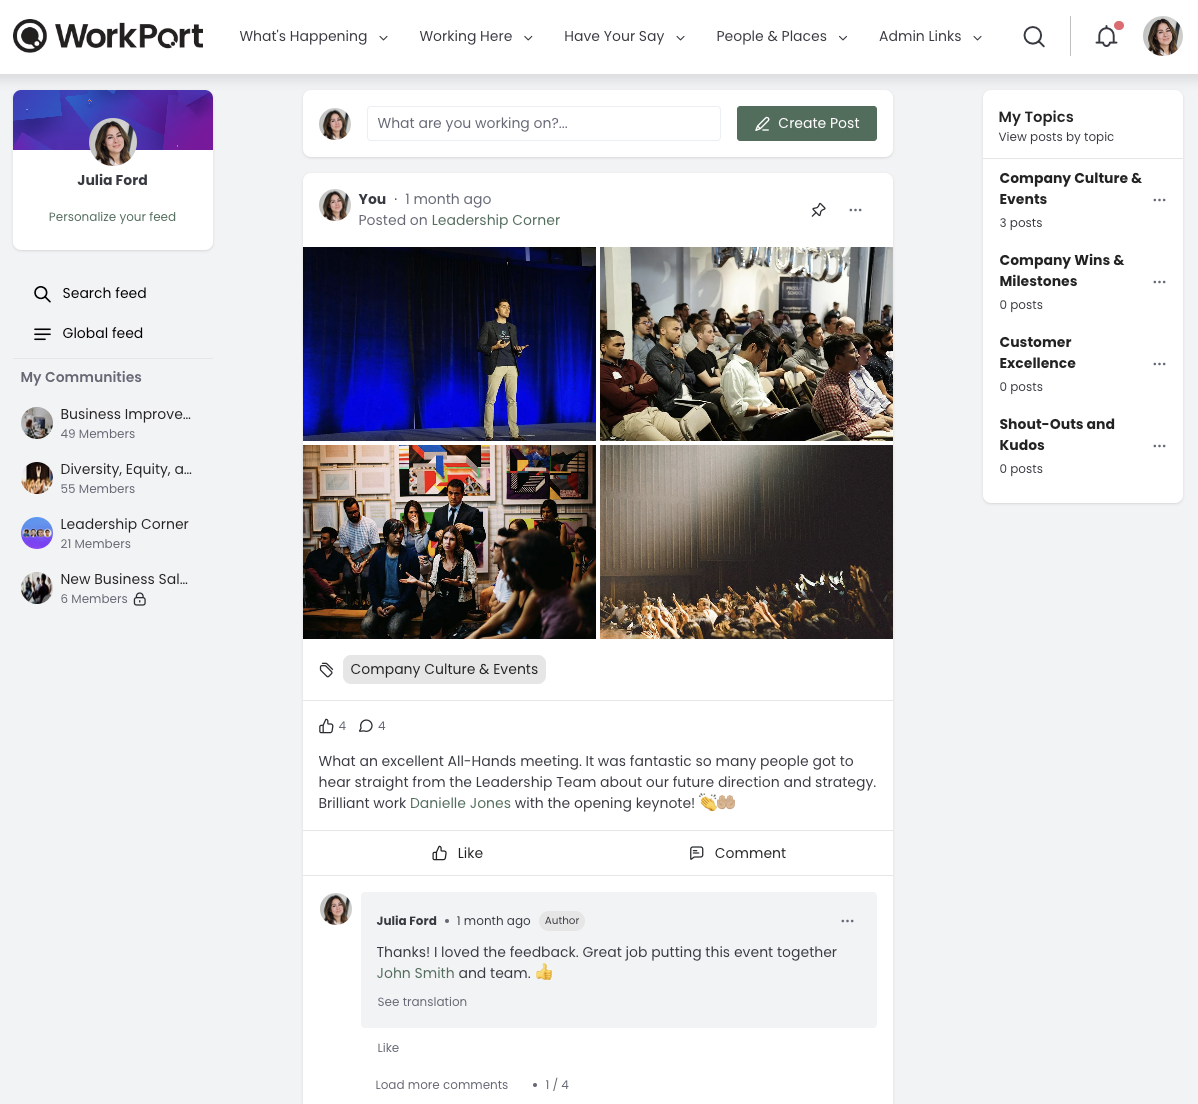Open the notifications bell
The image size is (1198, 1104).
1106,36
